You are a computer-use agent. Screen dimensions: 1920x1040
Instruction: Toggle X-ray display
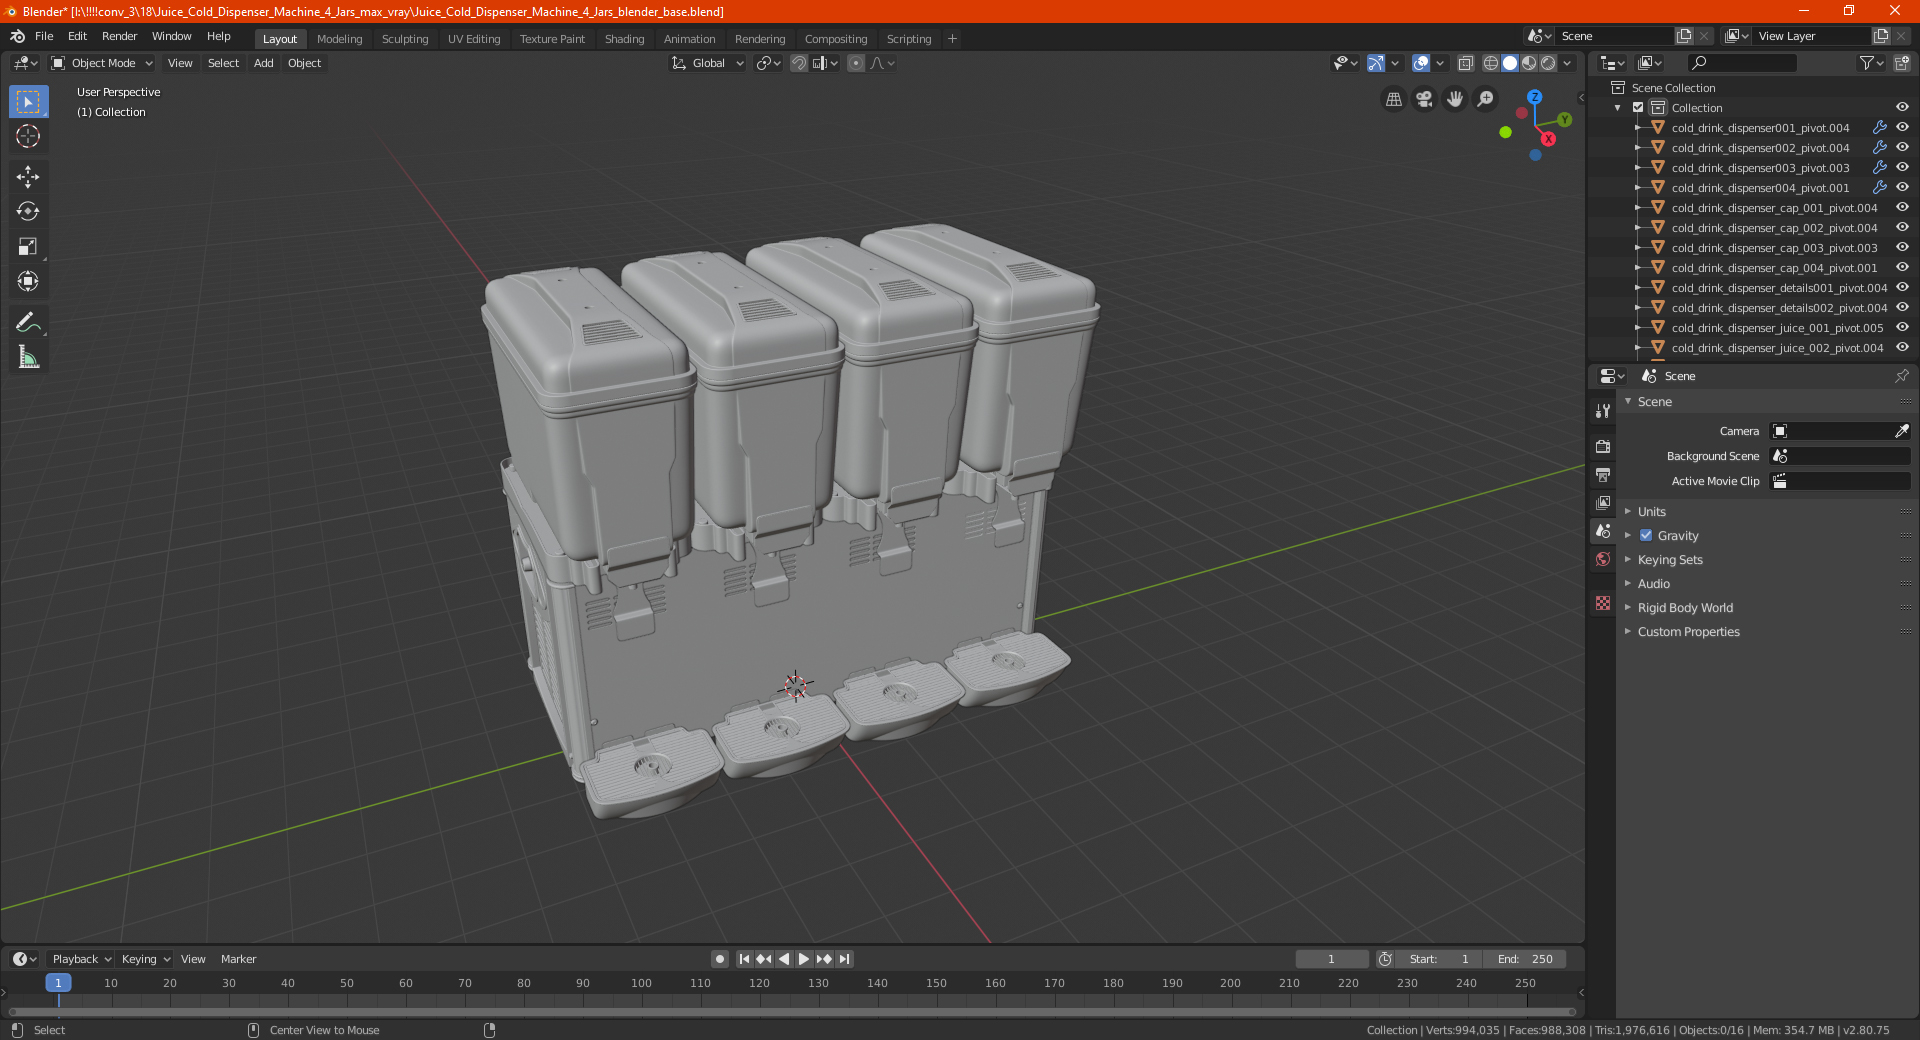click(x=1465, y=63)
